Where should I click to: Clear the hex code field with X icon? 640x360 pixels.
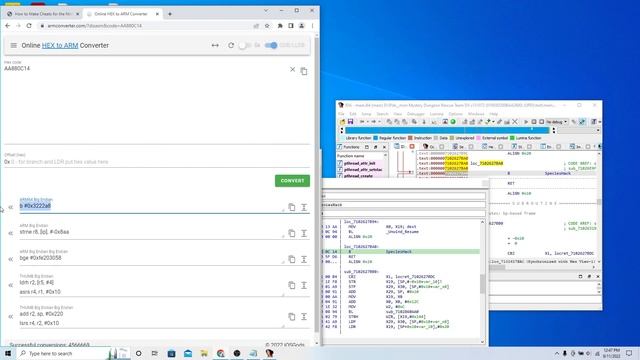coord(292,70)
